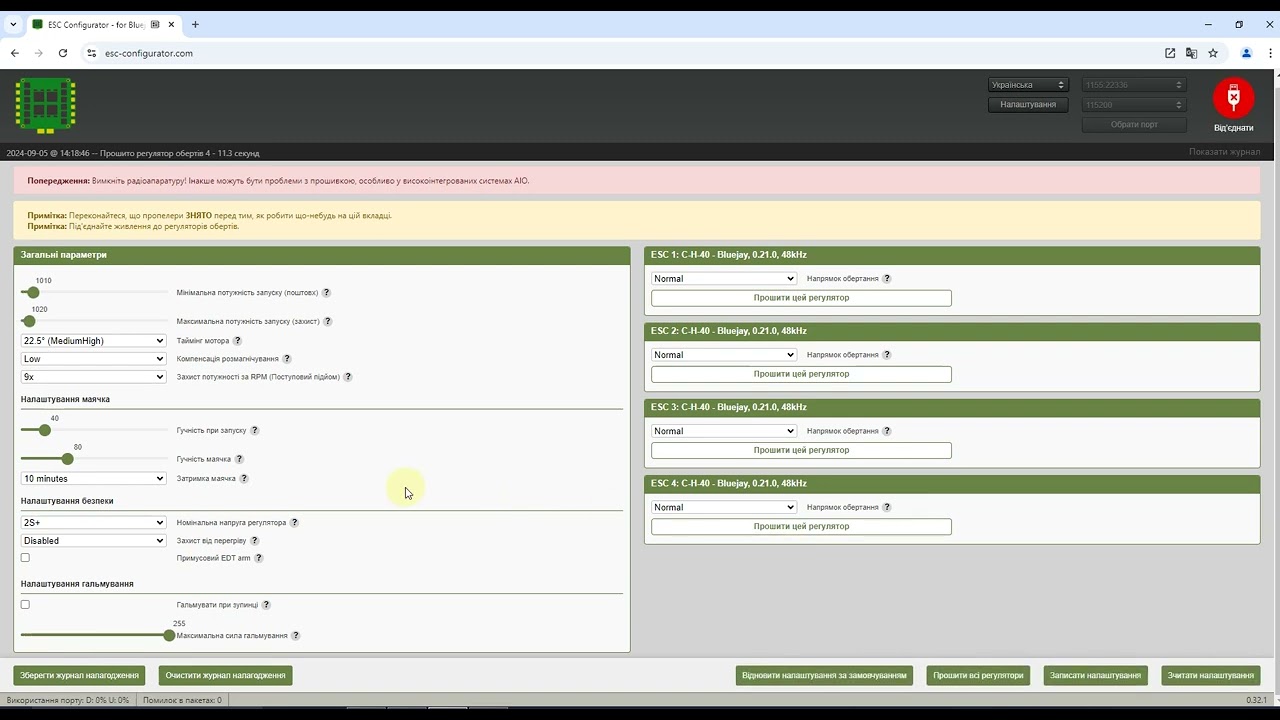
Task: Click Відновити налаштування за замовчуванням button
Action: pyautogui.click(x=824, y=676)
